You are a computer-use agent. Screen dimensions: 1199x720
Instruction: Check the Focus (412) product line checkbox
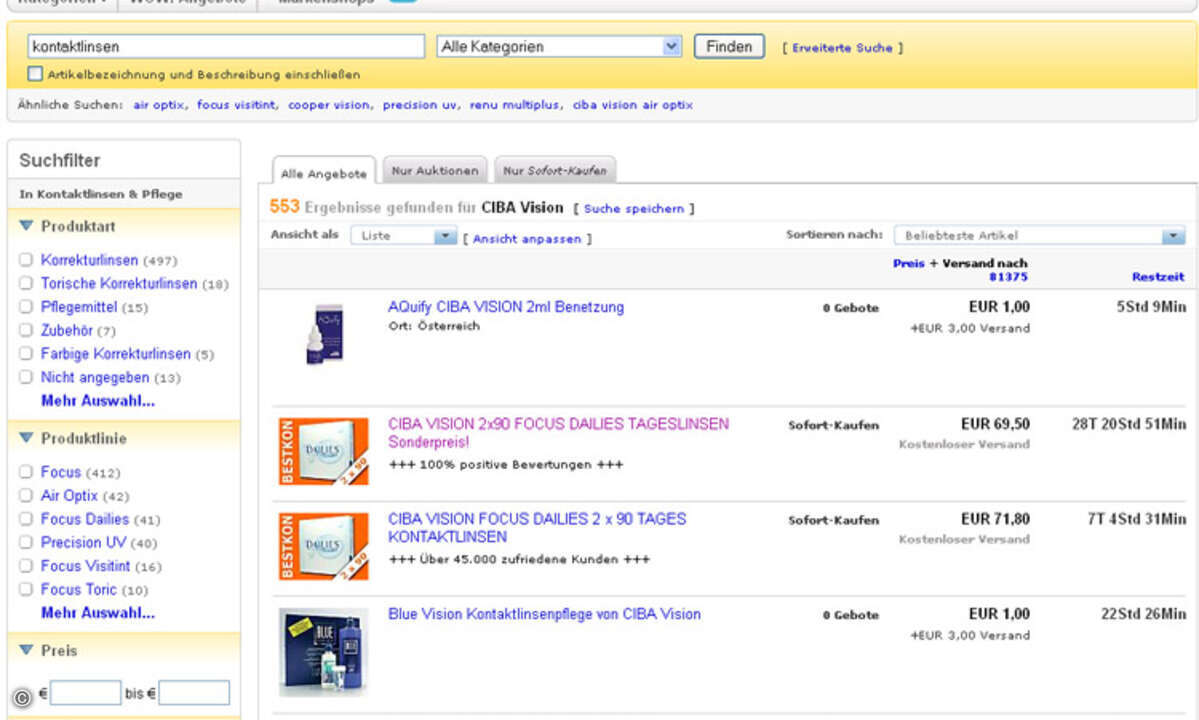point(26,472)
